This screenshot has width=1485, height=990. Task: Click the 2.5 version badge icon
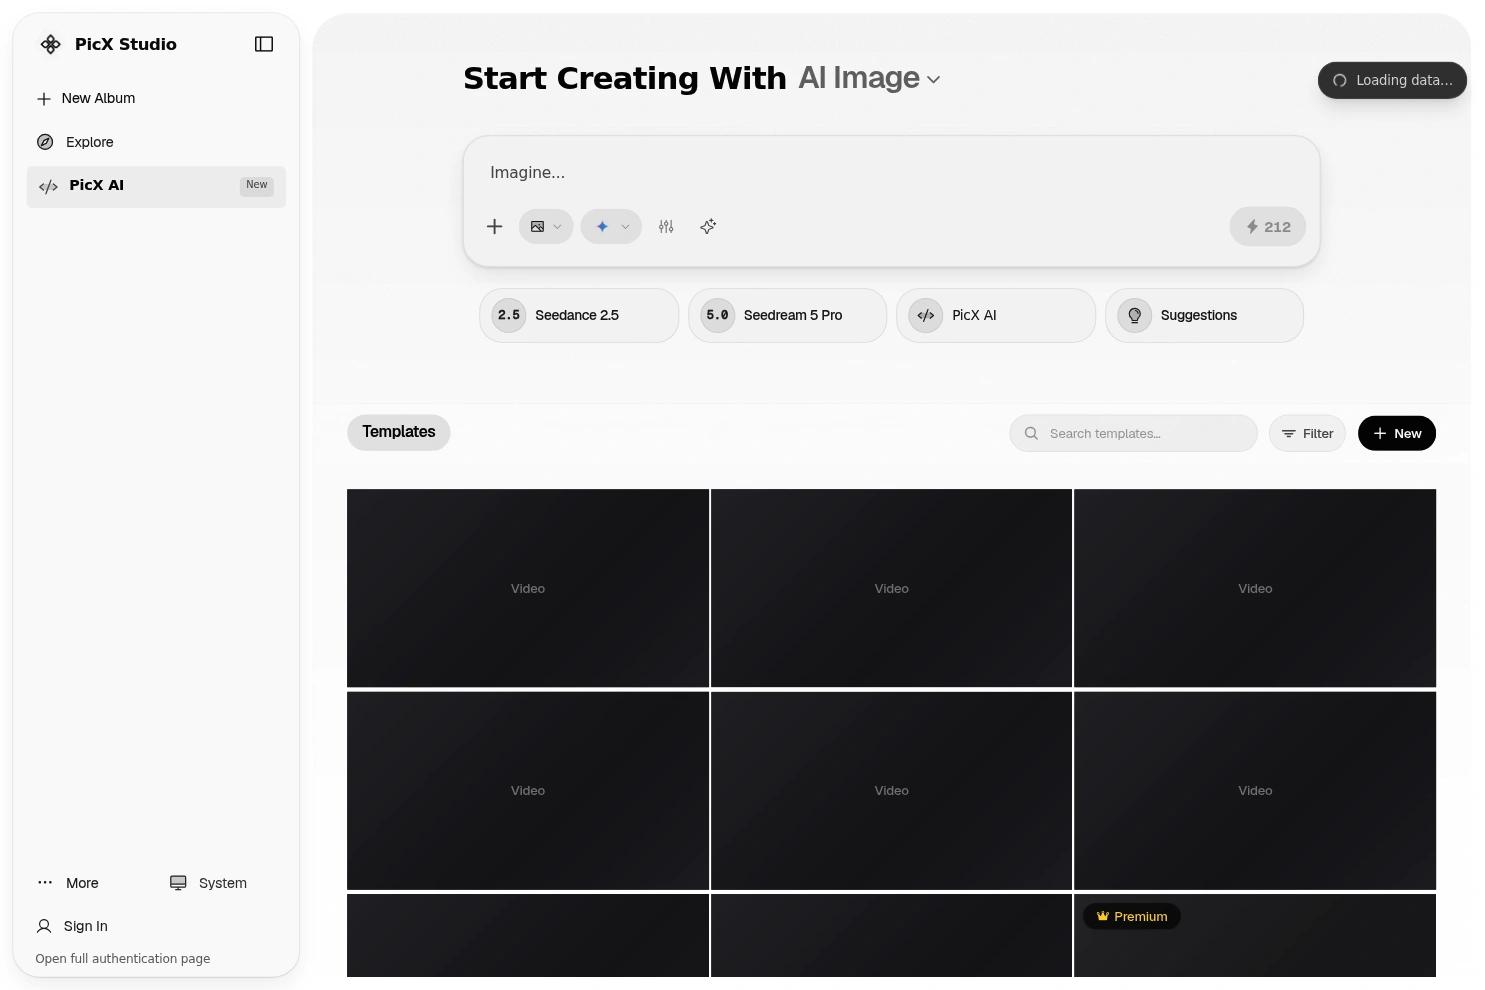(x=509, y=315)
